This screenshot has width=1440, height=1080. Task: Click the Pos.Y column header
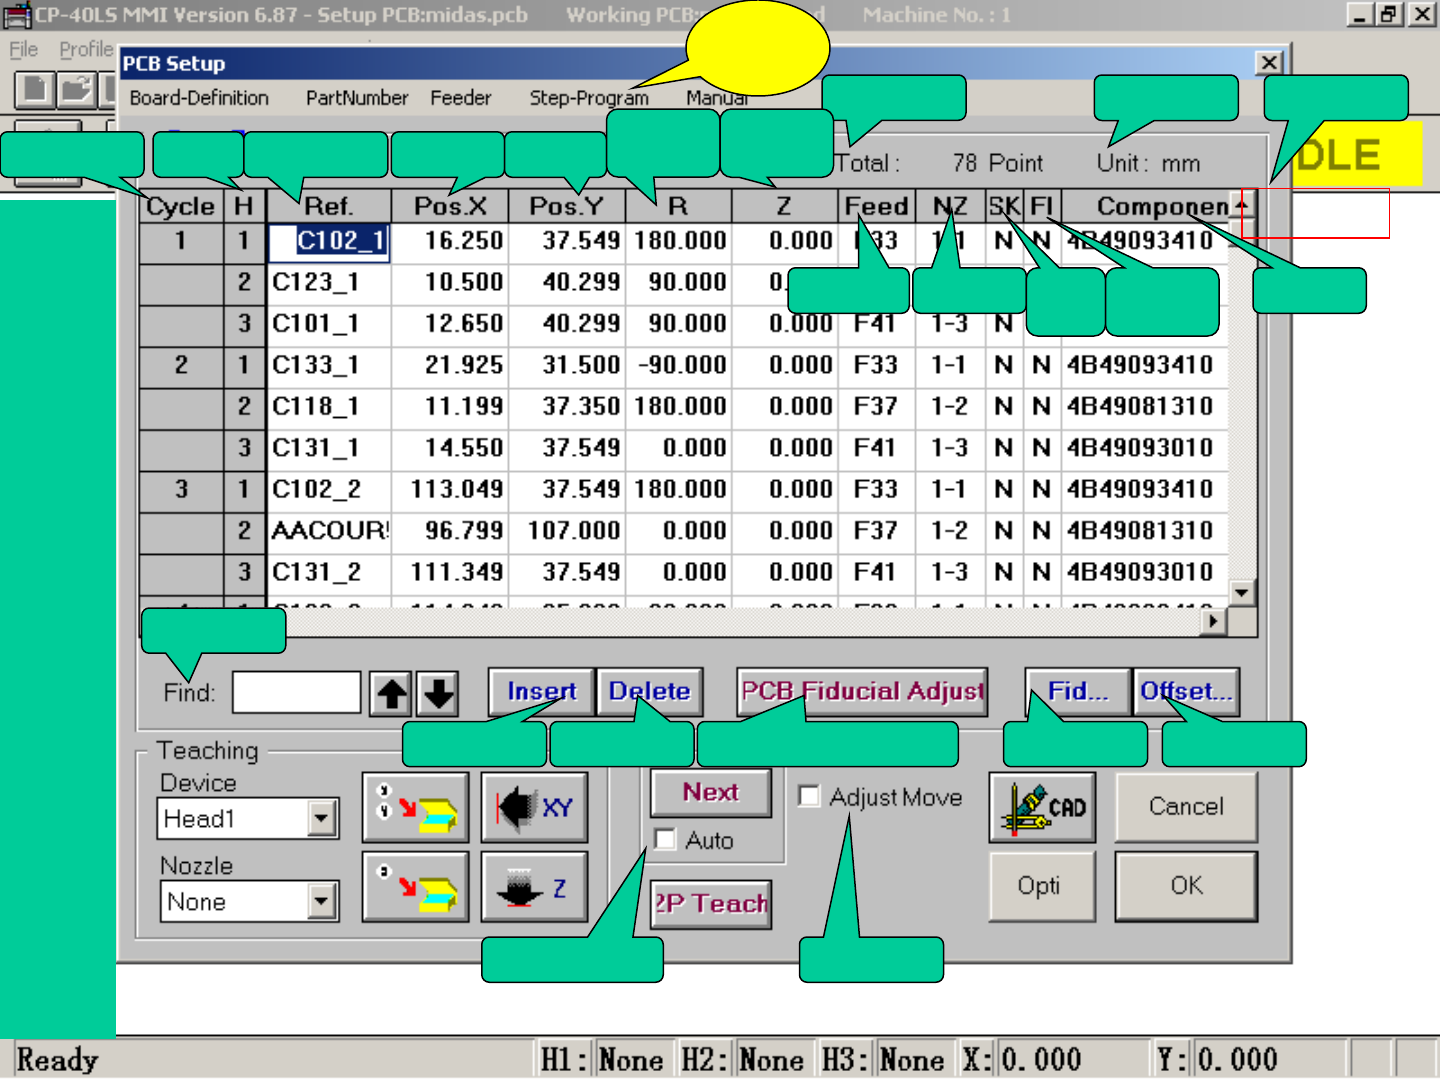[x=567, y=206]
